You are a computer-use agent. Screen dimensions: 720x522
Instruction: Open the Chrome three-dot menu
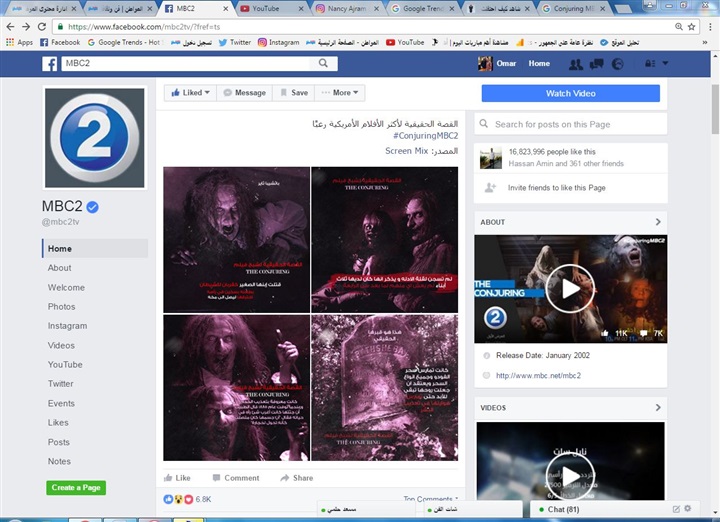click(710, 27)
